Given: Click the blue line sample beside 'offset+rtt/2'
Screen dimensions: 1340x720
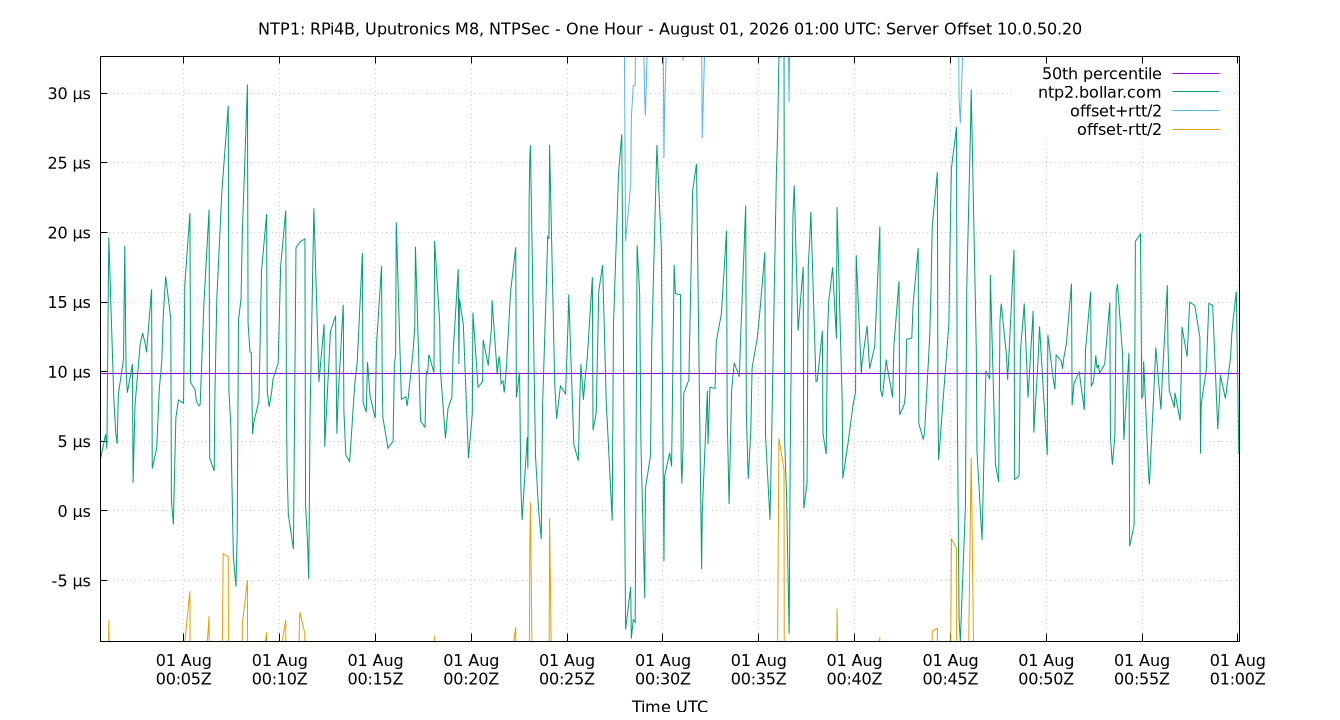Looking at the screenshot, I should (1195, 111).
